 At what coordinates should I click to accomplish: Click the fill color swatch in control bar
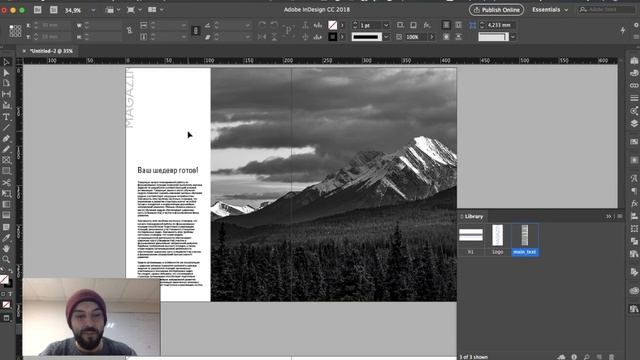point(333,25)
